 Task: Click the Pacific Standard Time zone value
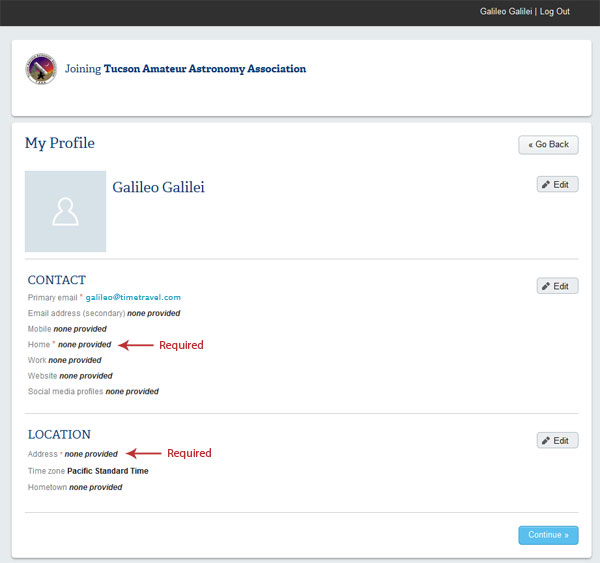click(x=108, y=471)
